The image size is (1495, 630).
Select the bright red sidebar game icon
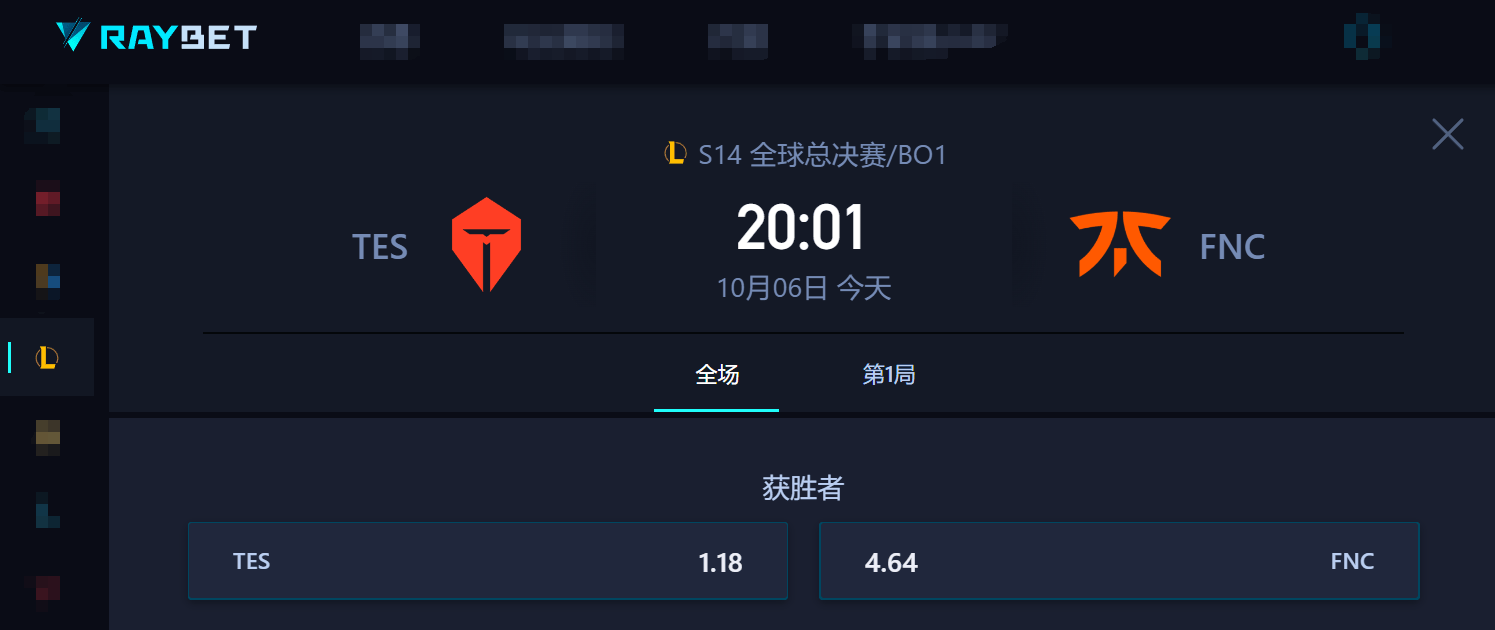coord(48,198)
